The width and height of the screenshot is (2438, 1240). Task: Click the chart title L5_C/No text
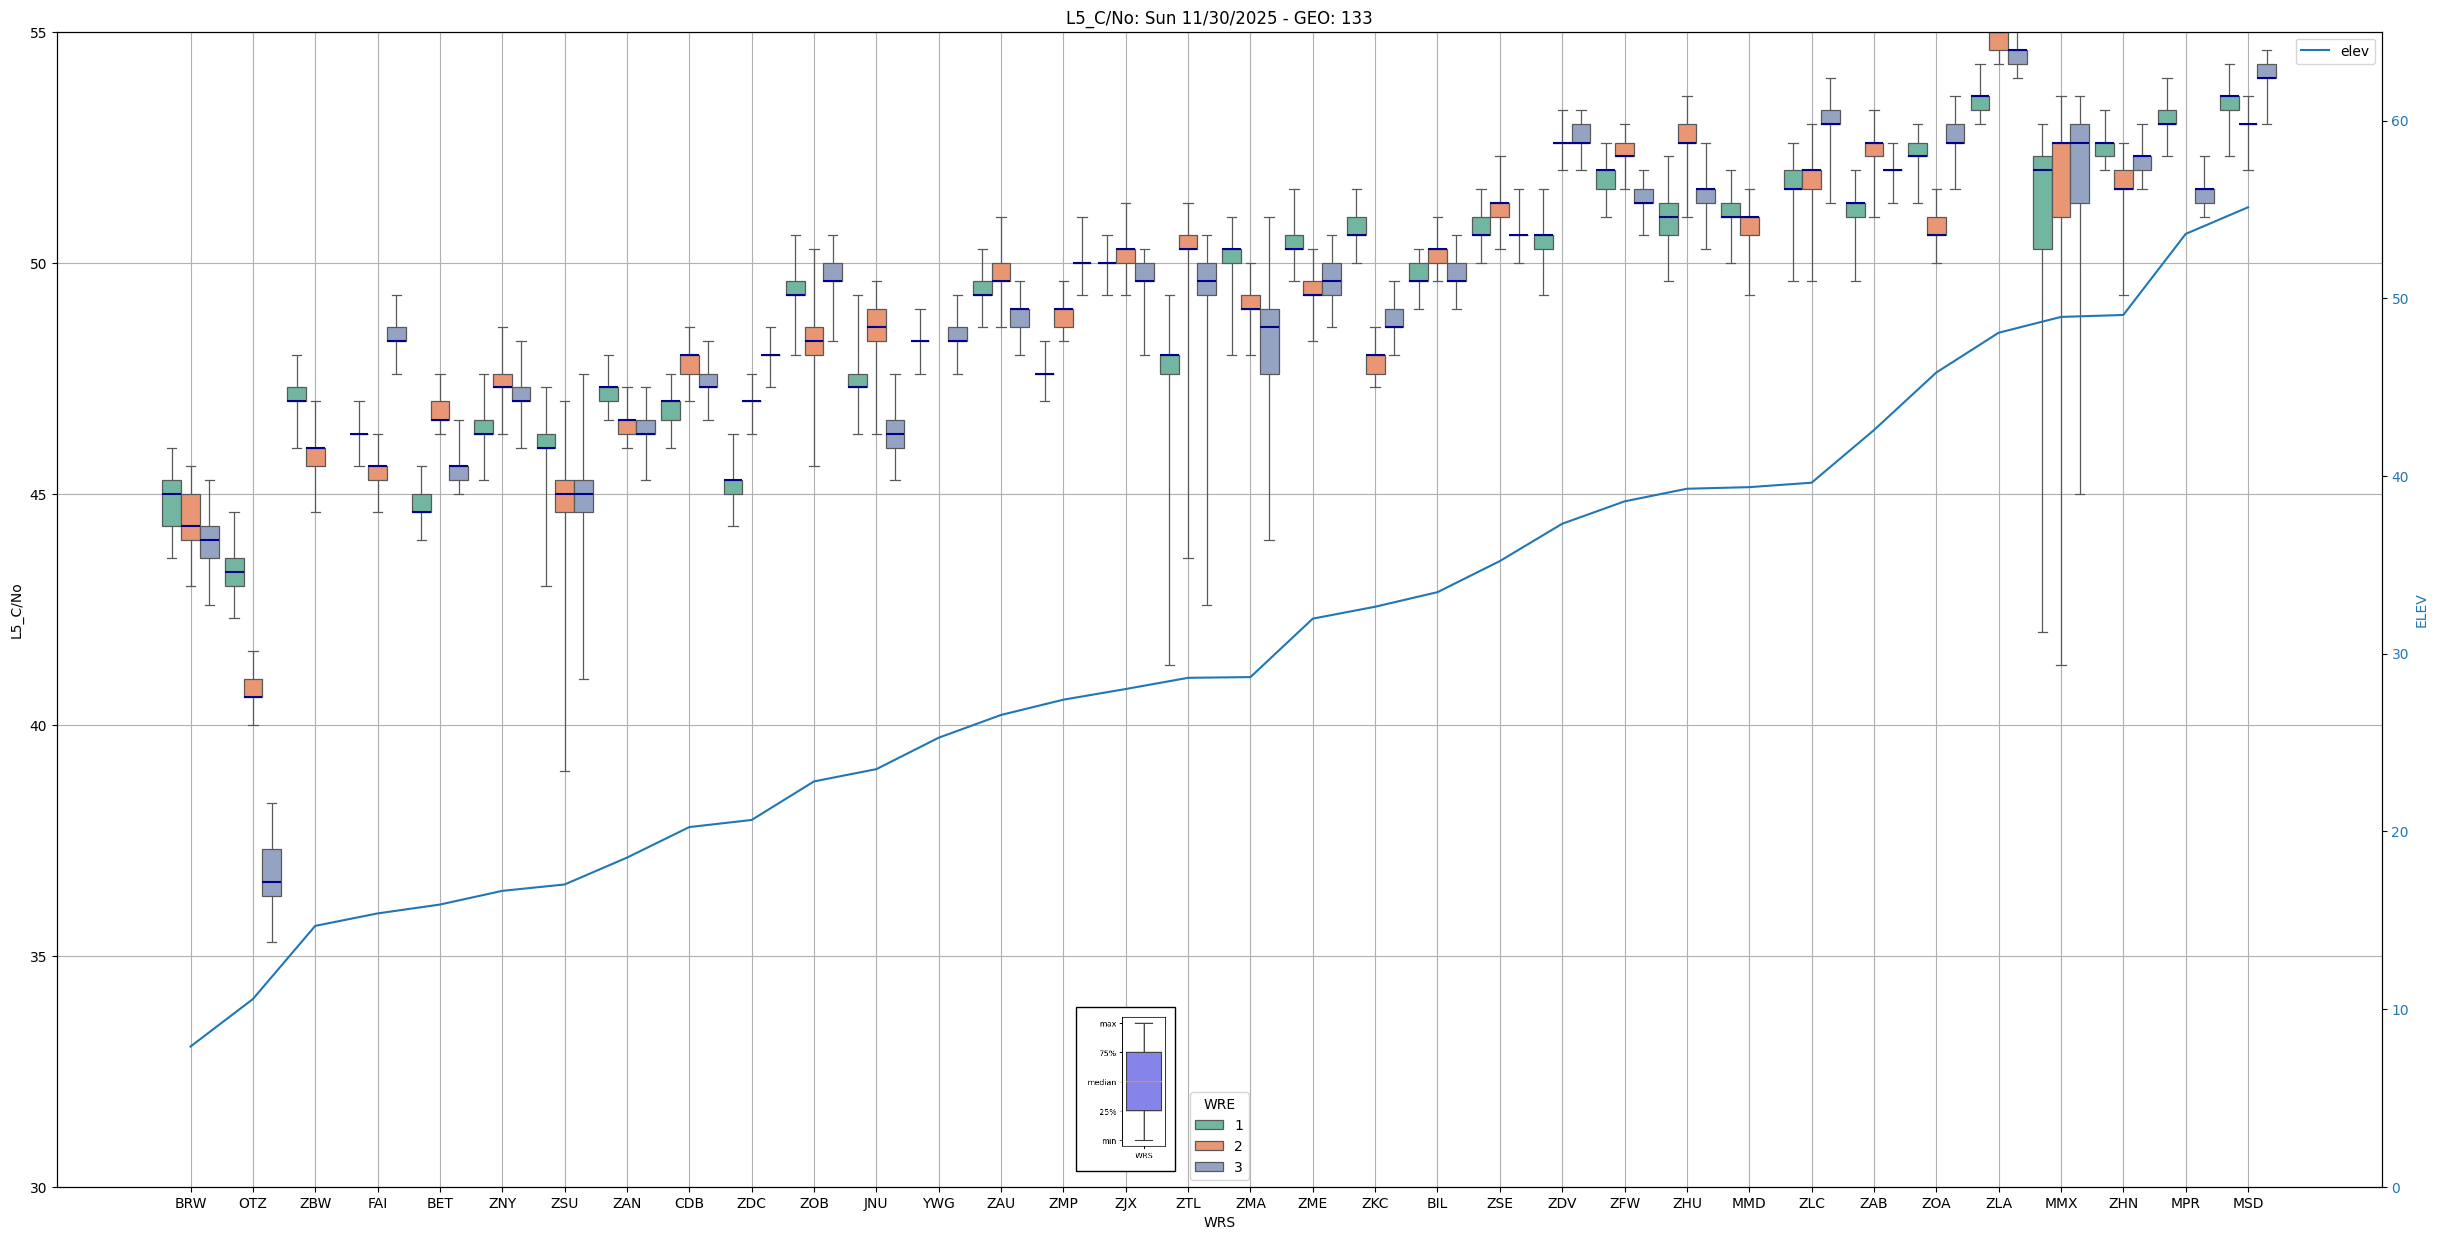coord(1218,18)
